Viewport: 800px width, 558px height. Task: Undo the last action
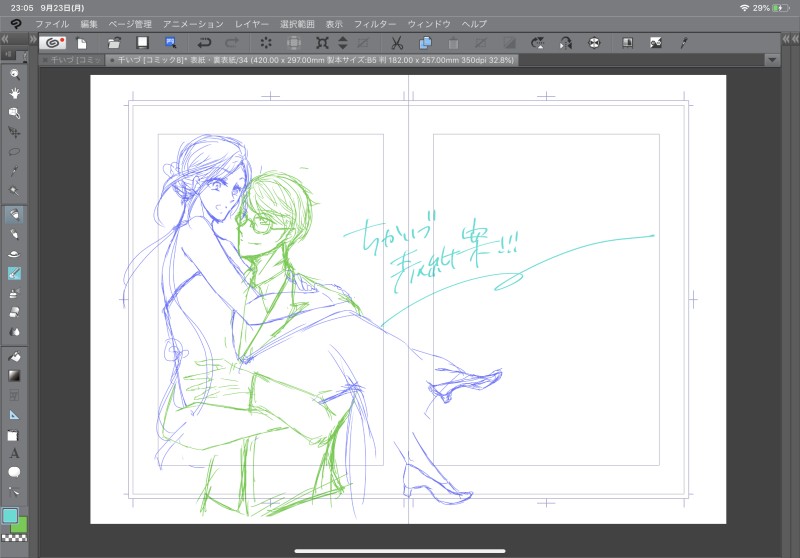[204, 43]
